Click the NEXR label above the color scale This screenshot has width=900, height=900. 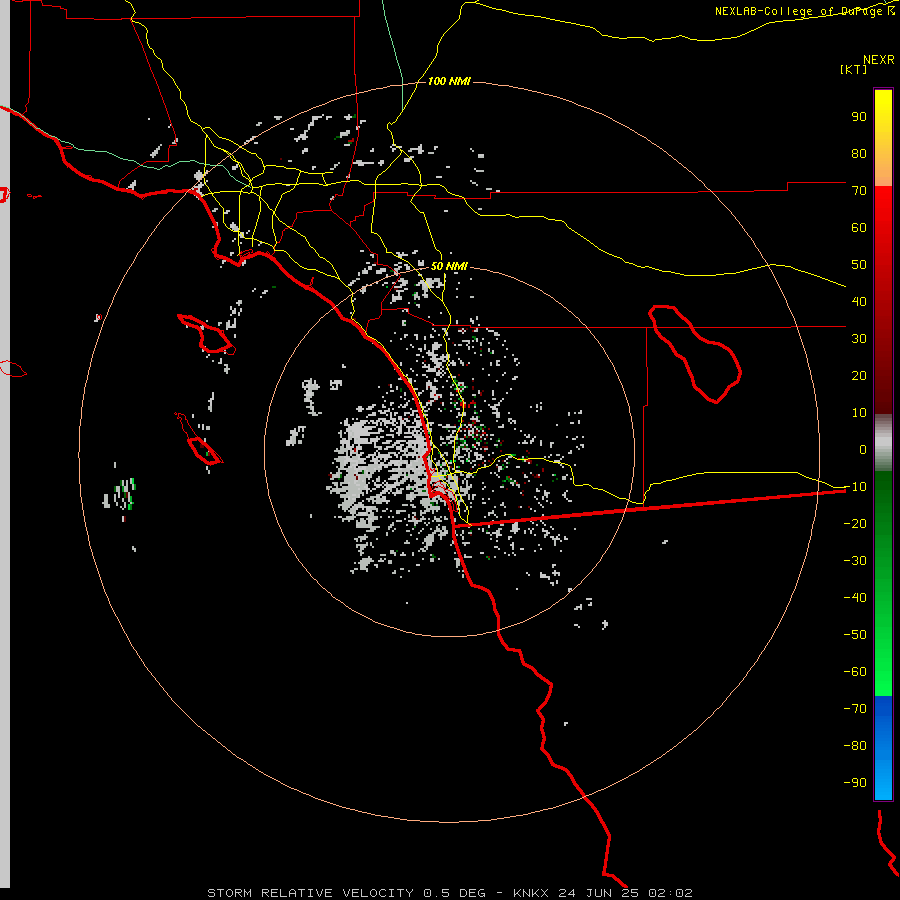coord(878,60)
